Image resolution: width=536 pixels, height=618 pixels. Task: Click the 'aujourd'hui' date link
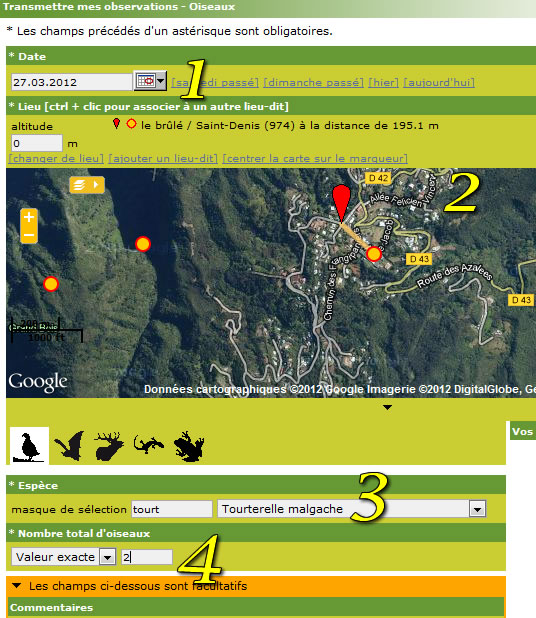pos(439,83)
